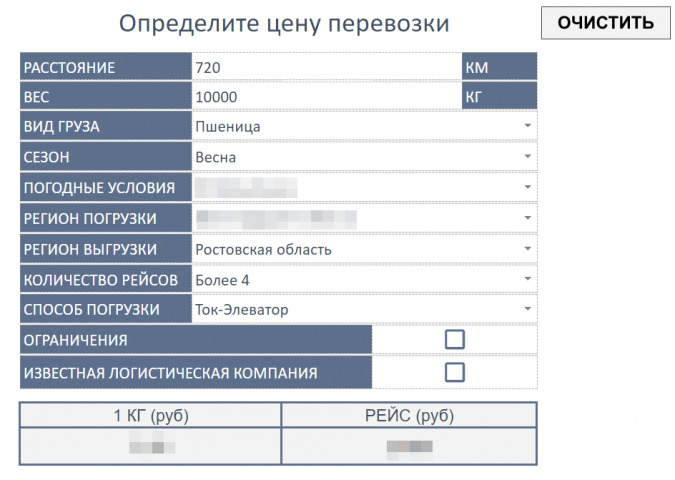The width and height of the screenshot is (675, 480).
Task: Select the Весна season value
Action: (216, 157)
